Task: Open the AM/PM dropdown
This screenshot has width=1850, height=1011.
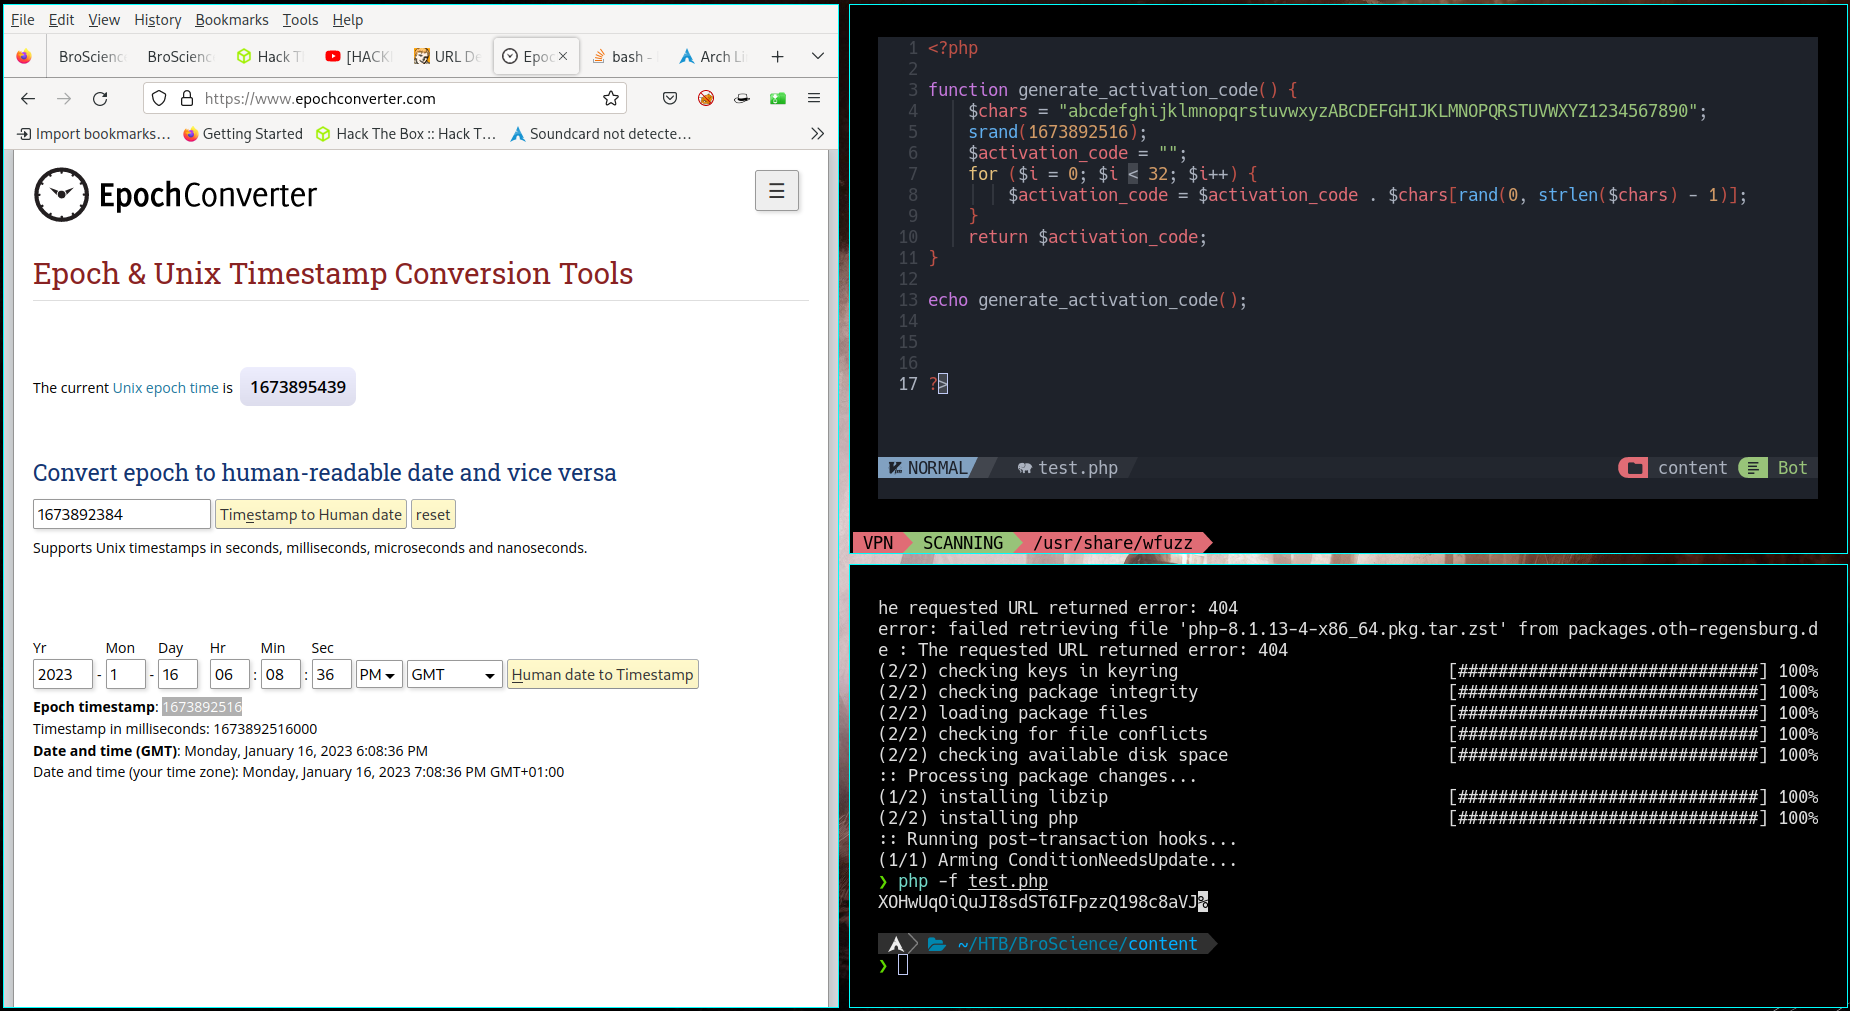Action: point(380,675)
